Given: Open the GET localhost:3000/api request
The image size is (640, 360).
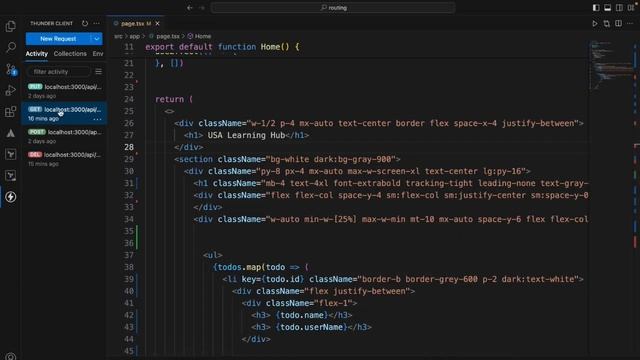Looking at the screenshot, I should coord(64,113).
